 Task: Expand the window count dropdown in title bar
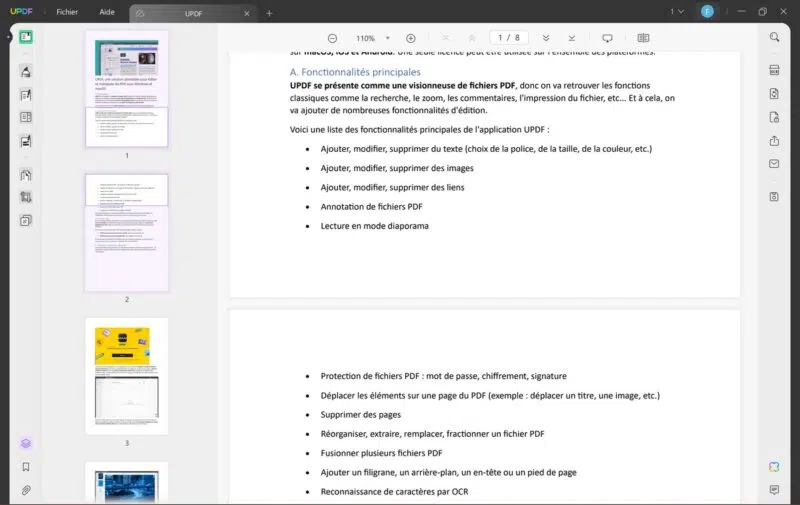pyautogui.click(x=676, y=12)
